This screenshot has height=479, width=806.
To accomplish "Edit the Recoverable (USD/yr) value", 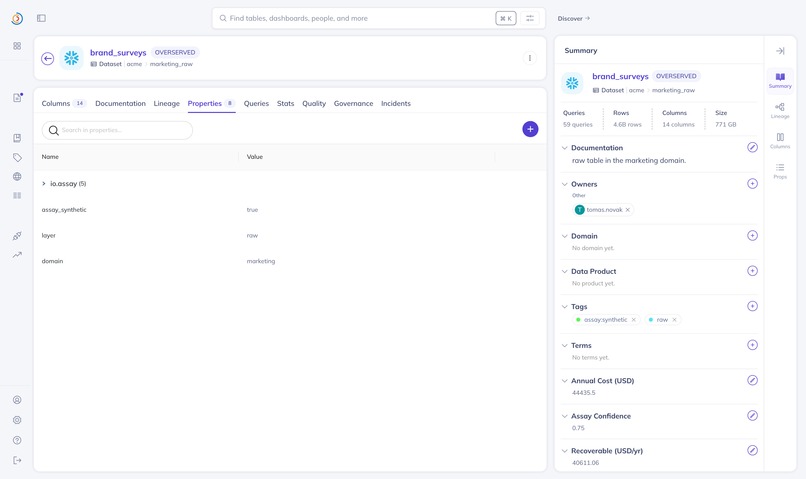I will [x=752, y=450].
